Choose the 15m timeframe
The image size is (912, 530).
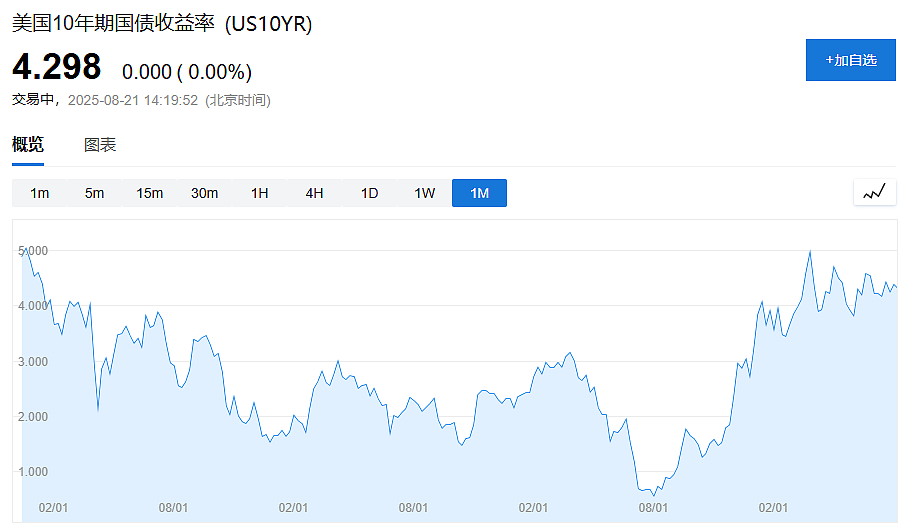(x=149, y=193)
